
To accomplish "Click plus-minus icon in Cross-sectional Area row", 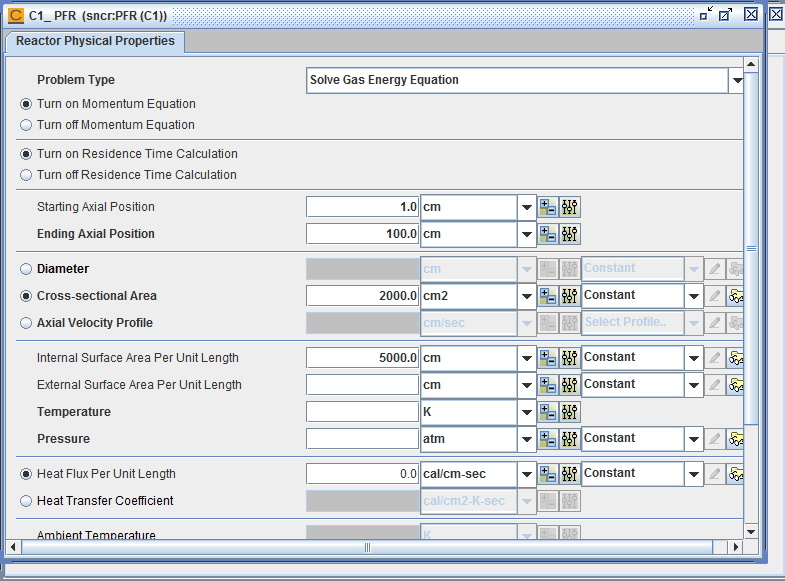I will pyautogui.click(x=548, y=296).
